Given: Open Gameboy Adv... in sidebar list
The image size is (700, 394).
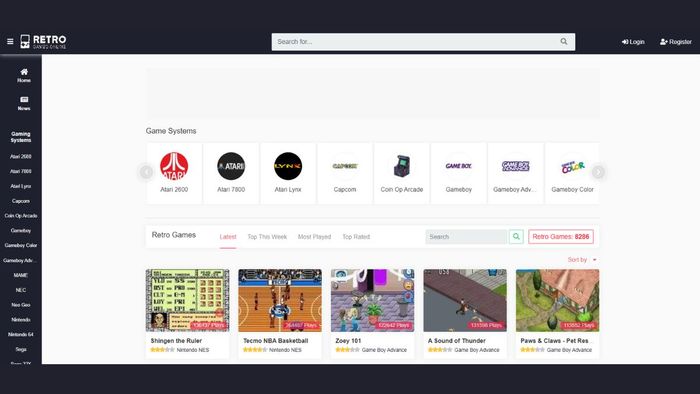Looking at the screenshot, I should pyautogui.click(x=20, y=260).
